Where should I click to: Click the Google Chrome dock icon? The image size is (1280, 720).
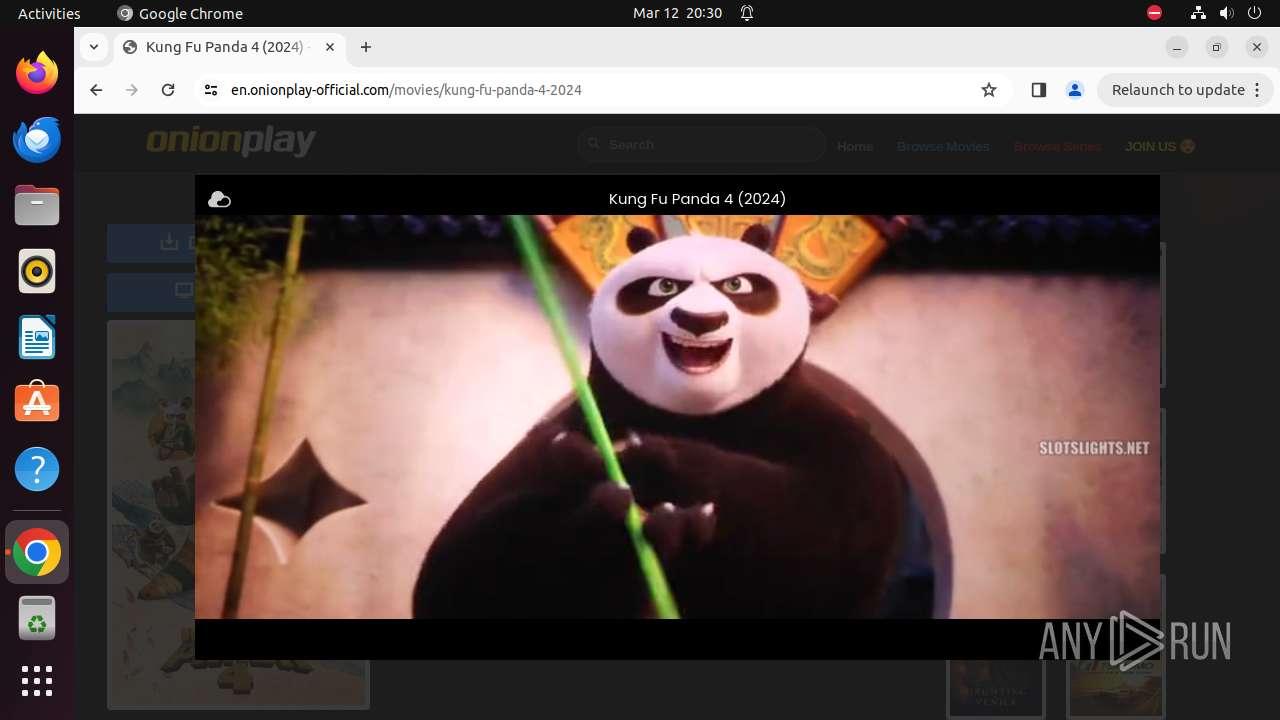[37, 552]
